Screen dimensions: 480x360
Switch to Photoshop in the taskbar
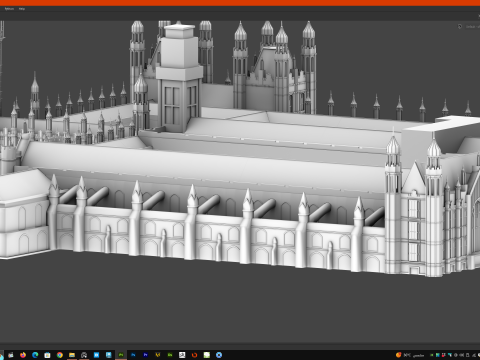(x=133, y=355)
